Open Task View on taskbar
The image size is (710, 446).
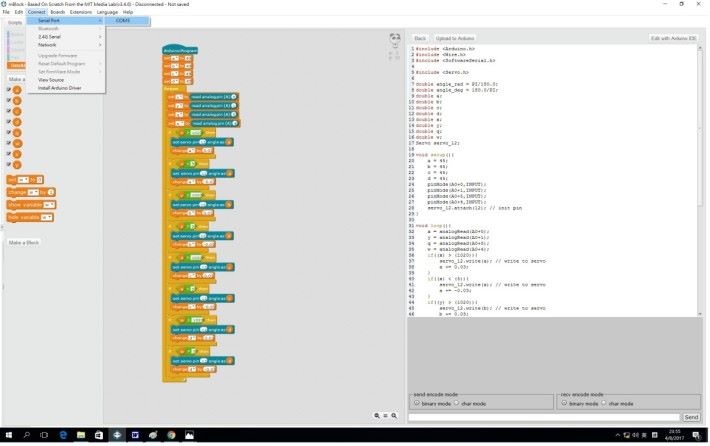point(44,435)
